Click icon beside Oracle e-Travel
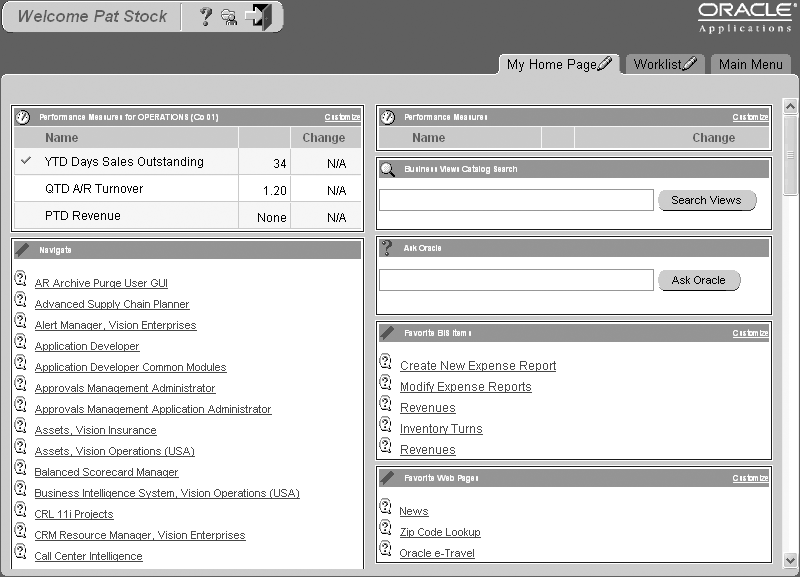800x577 pixels. click(386, 549)
